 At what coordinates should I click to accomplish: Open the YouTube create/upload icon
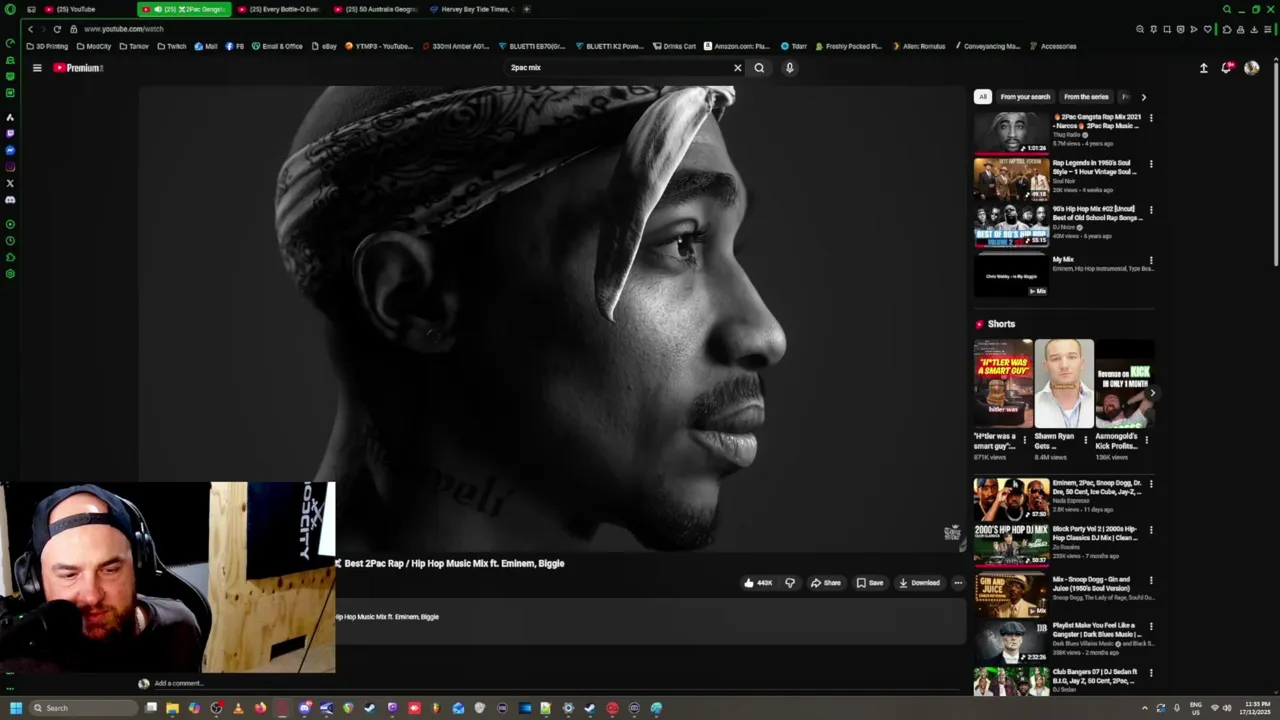point(1204,68)
